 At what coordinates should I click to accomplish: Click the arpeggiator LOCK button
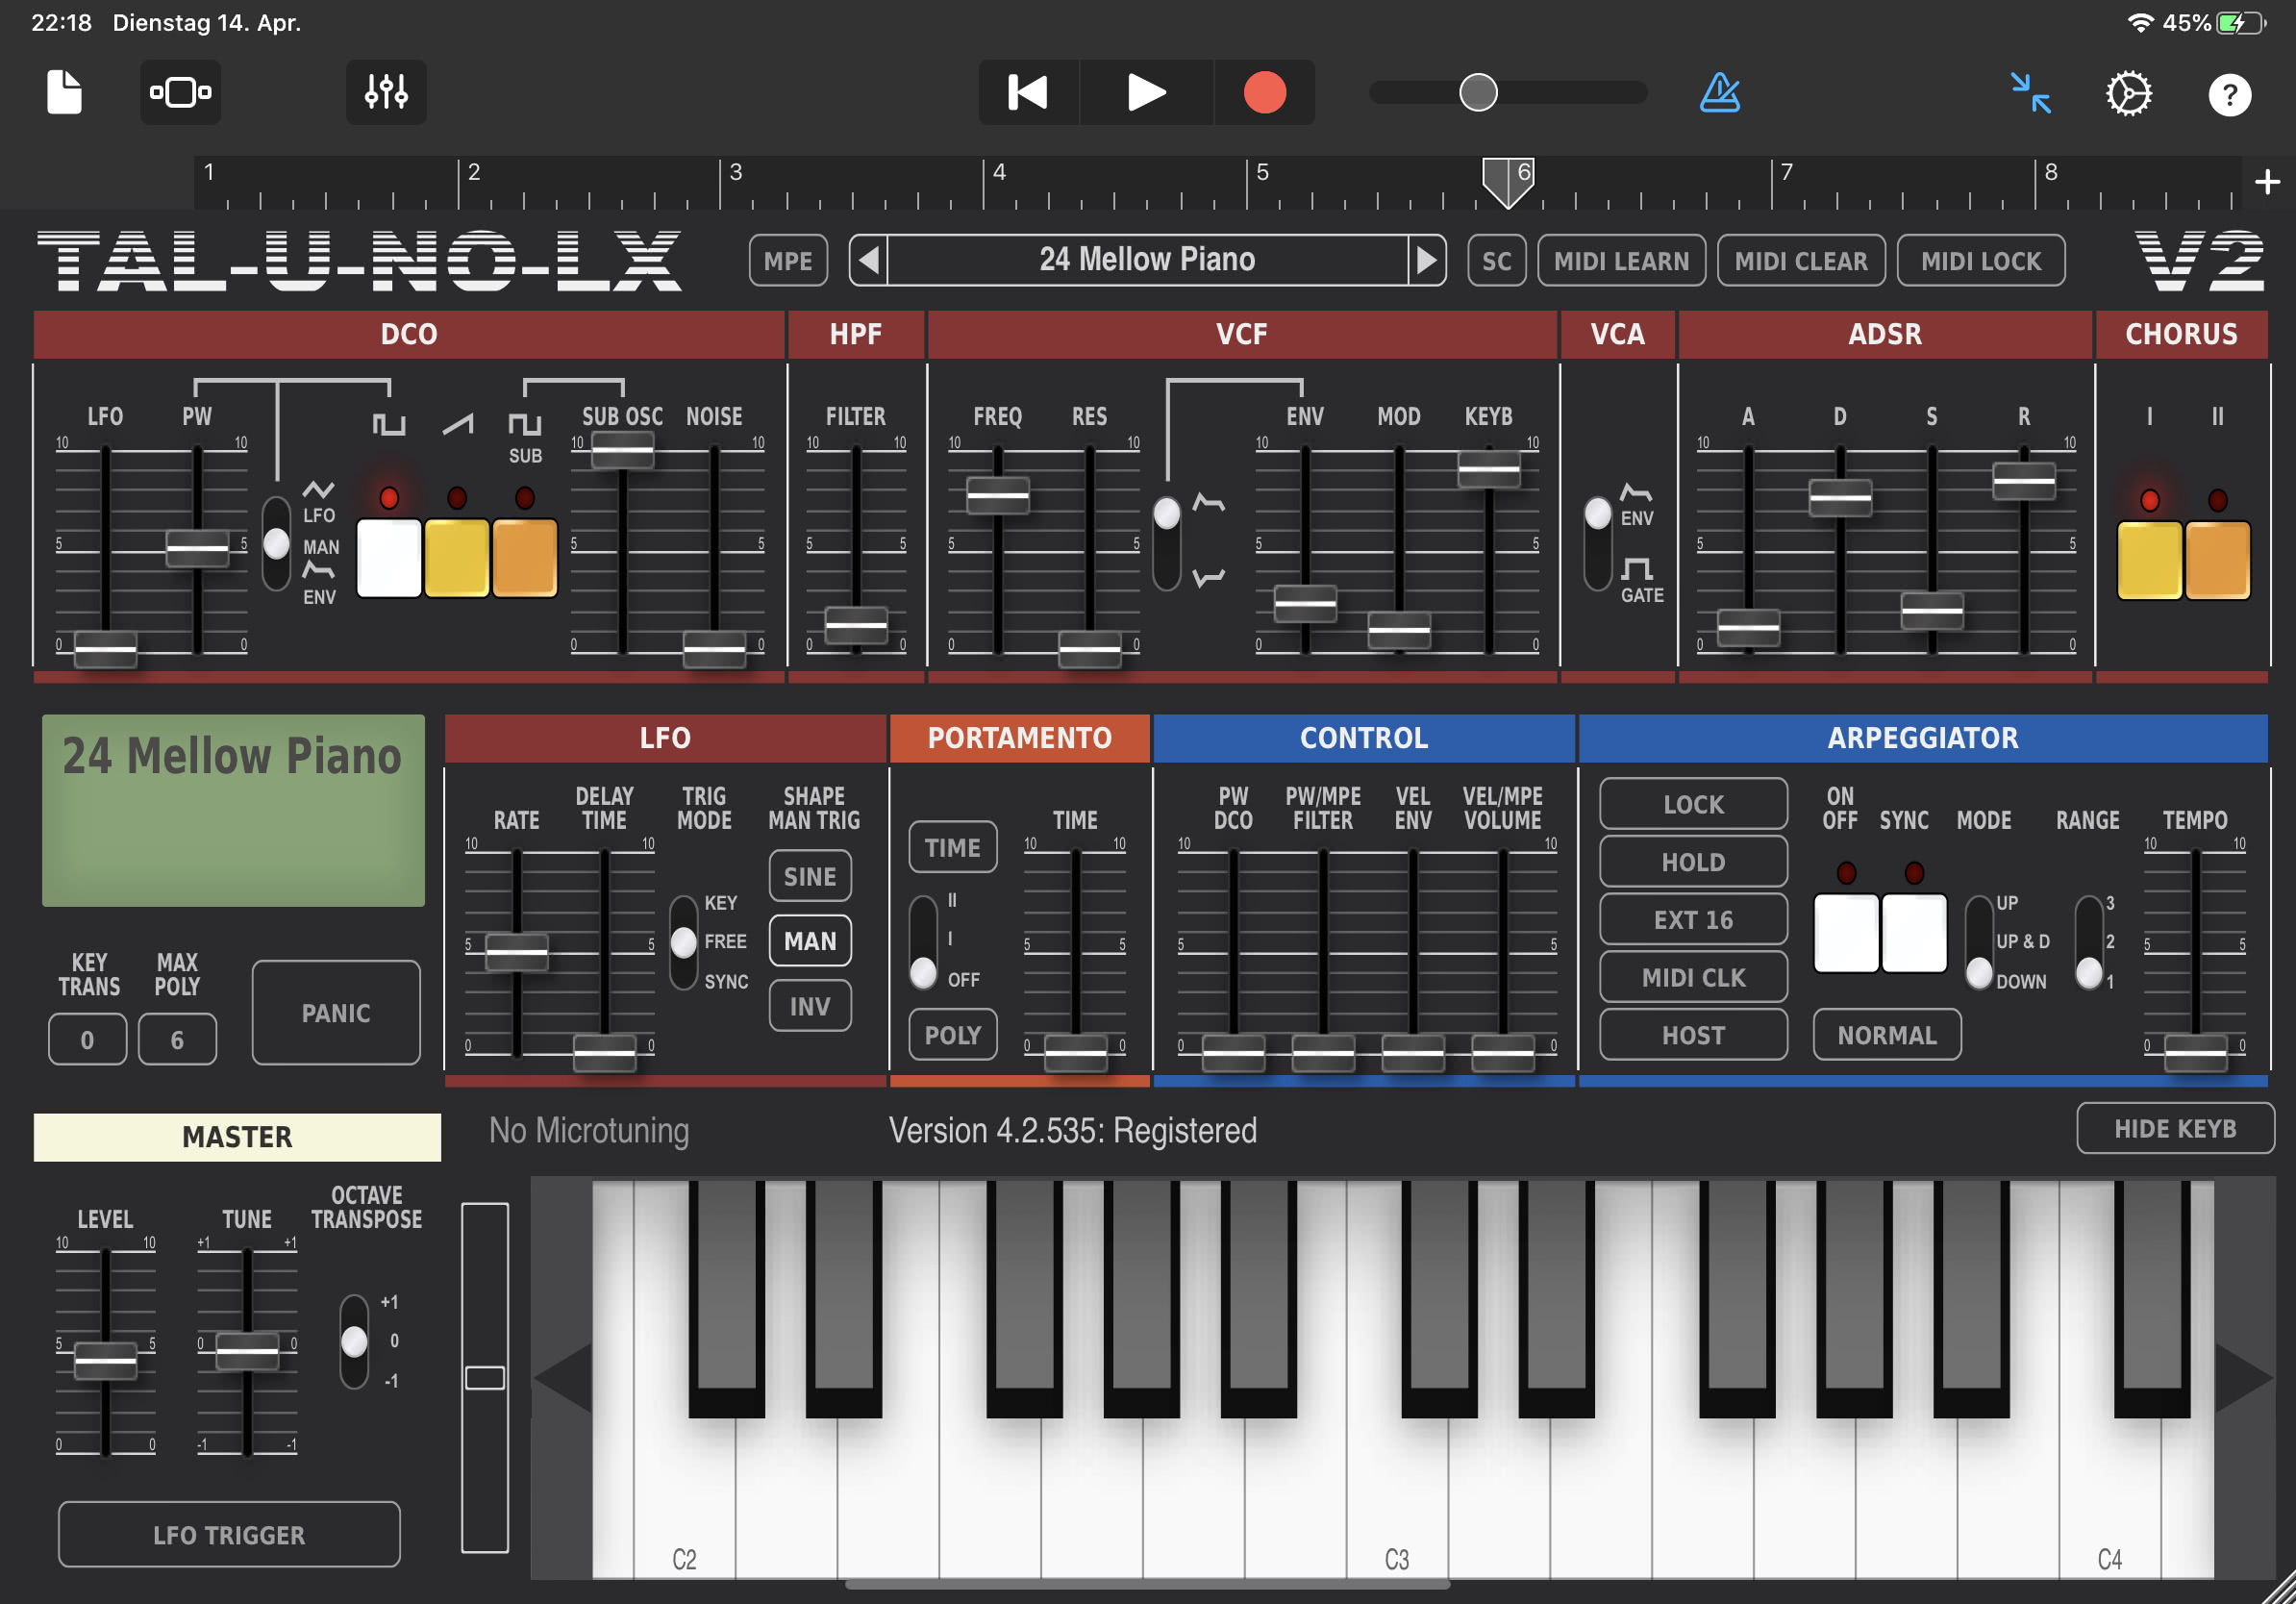pyautogui.click(x=1693, y=804)
